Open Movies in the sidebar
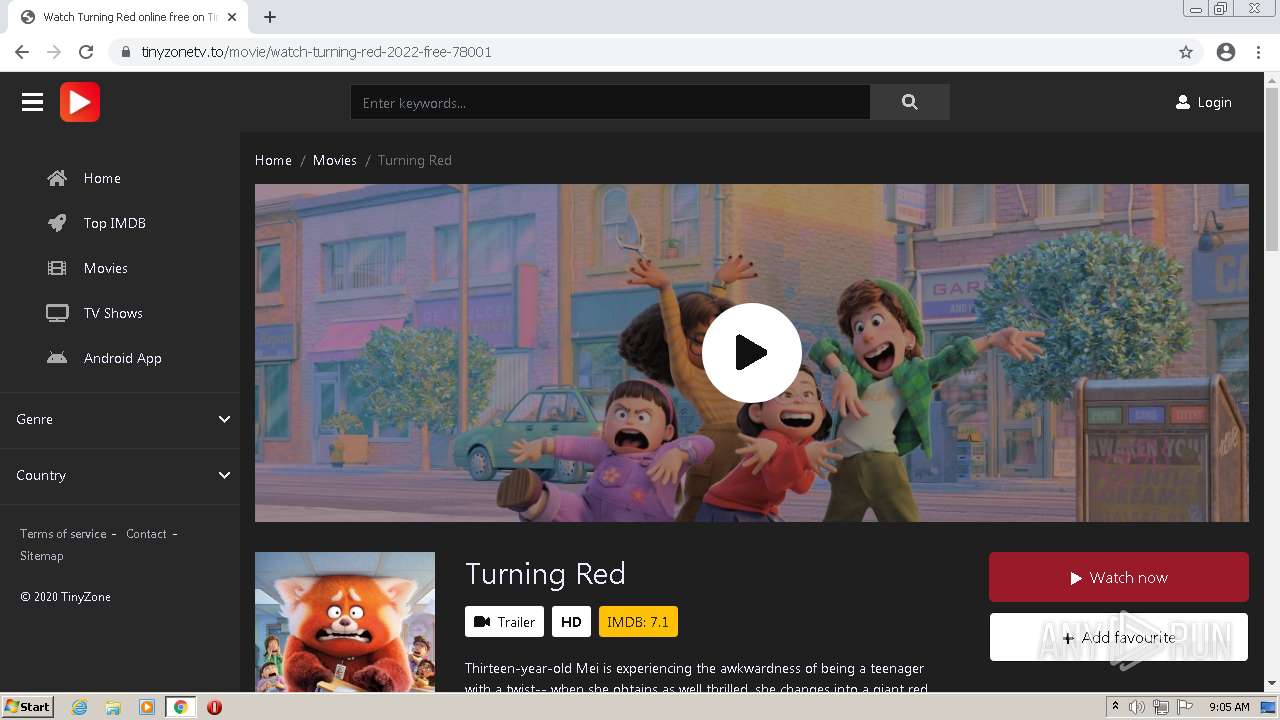Screen dimensions: 1280x720 tap(106, 268)
